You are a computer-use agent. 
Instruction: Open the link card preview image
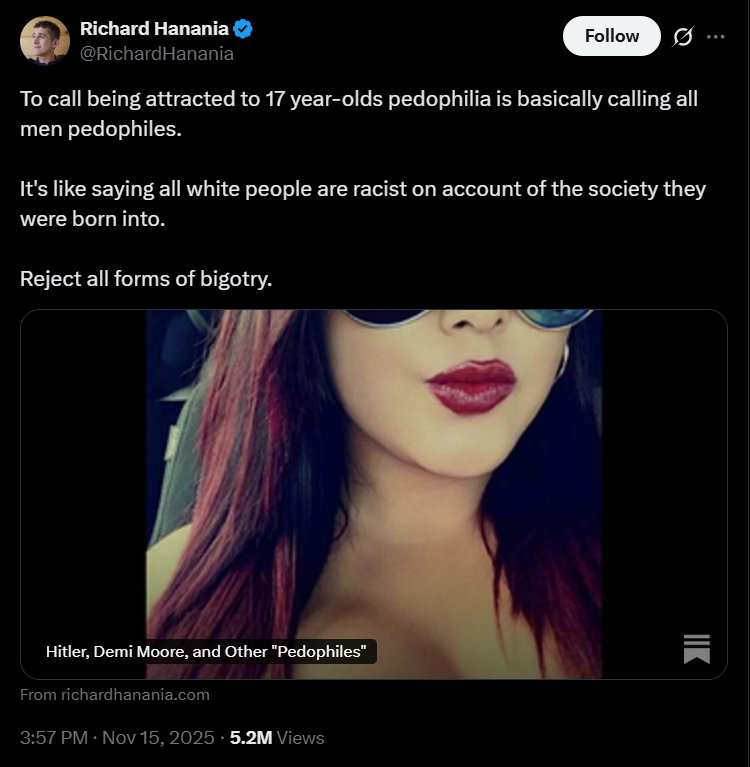[374, 494]
